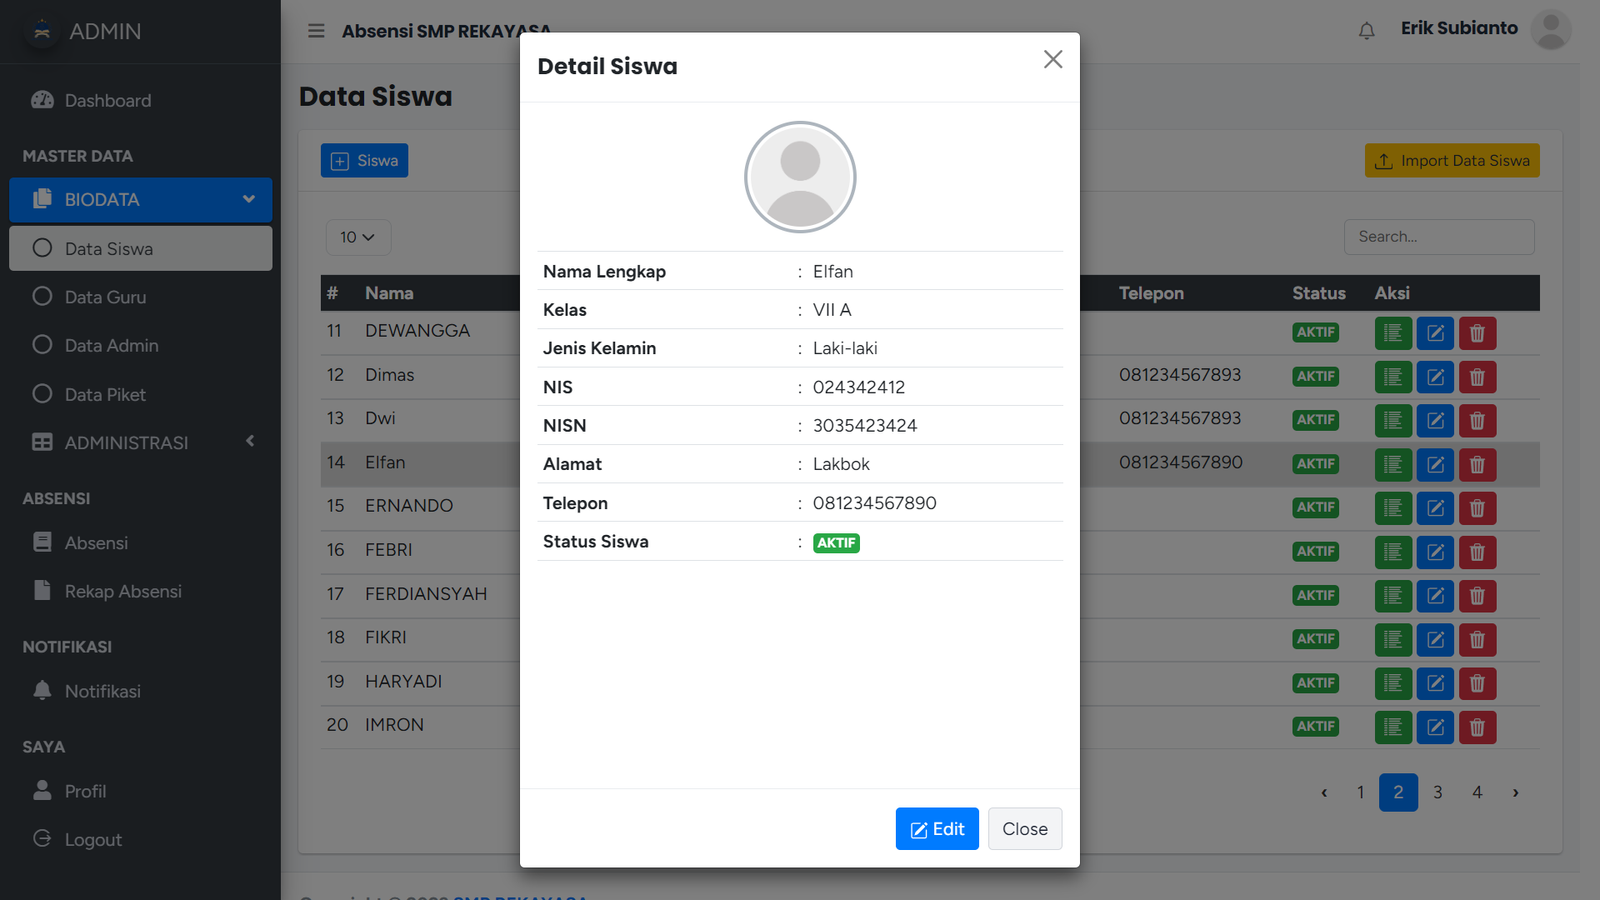Select Data Admin sidebar option
Image resolution: width=1600 pixels, height=900 pixels.
[x=111, y=346]
